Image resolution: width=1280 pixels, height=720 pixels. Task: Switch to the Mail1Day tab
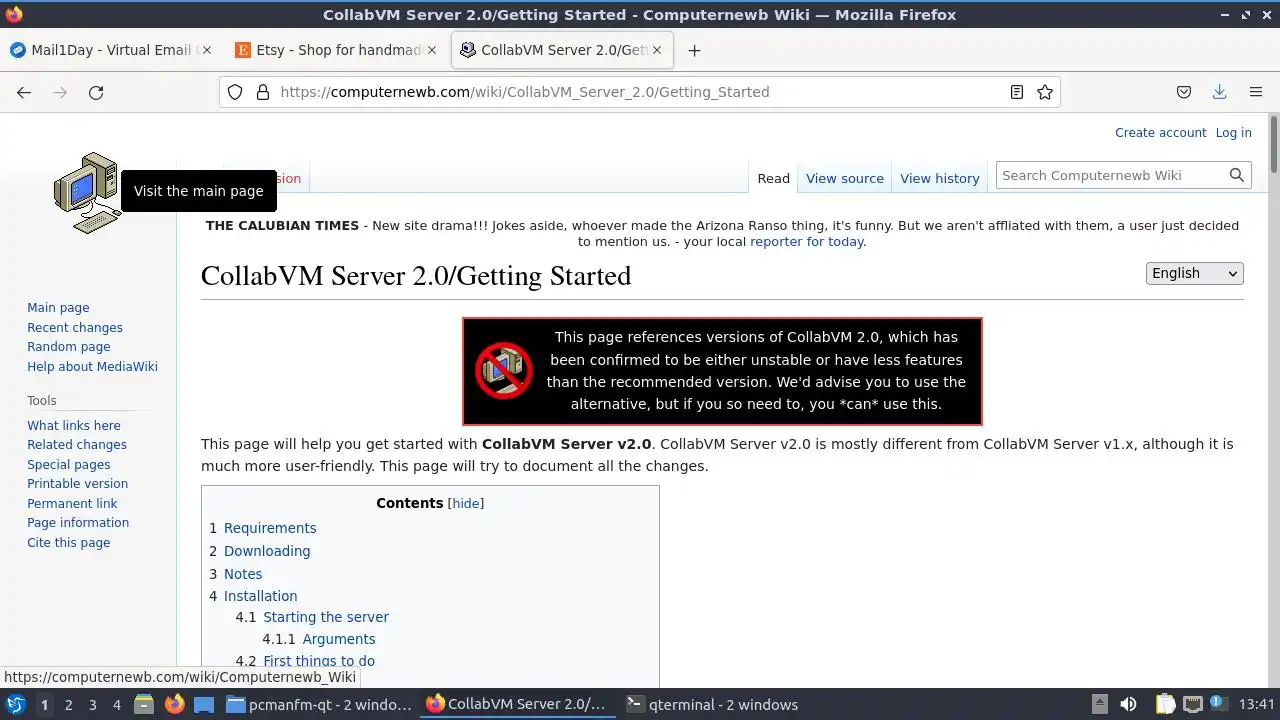click(110, 50)
